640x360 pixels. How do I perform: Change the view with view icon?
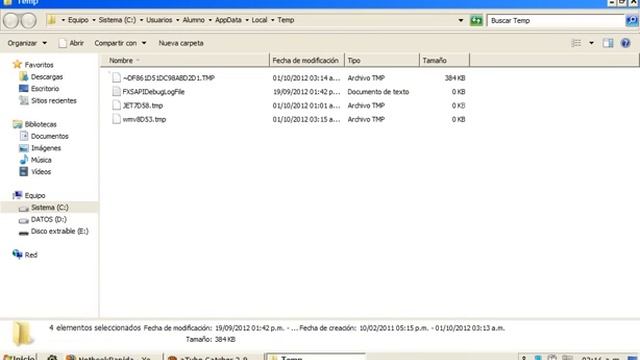click(576, 43)
